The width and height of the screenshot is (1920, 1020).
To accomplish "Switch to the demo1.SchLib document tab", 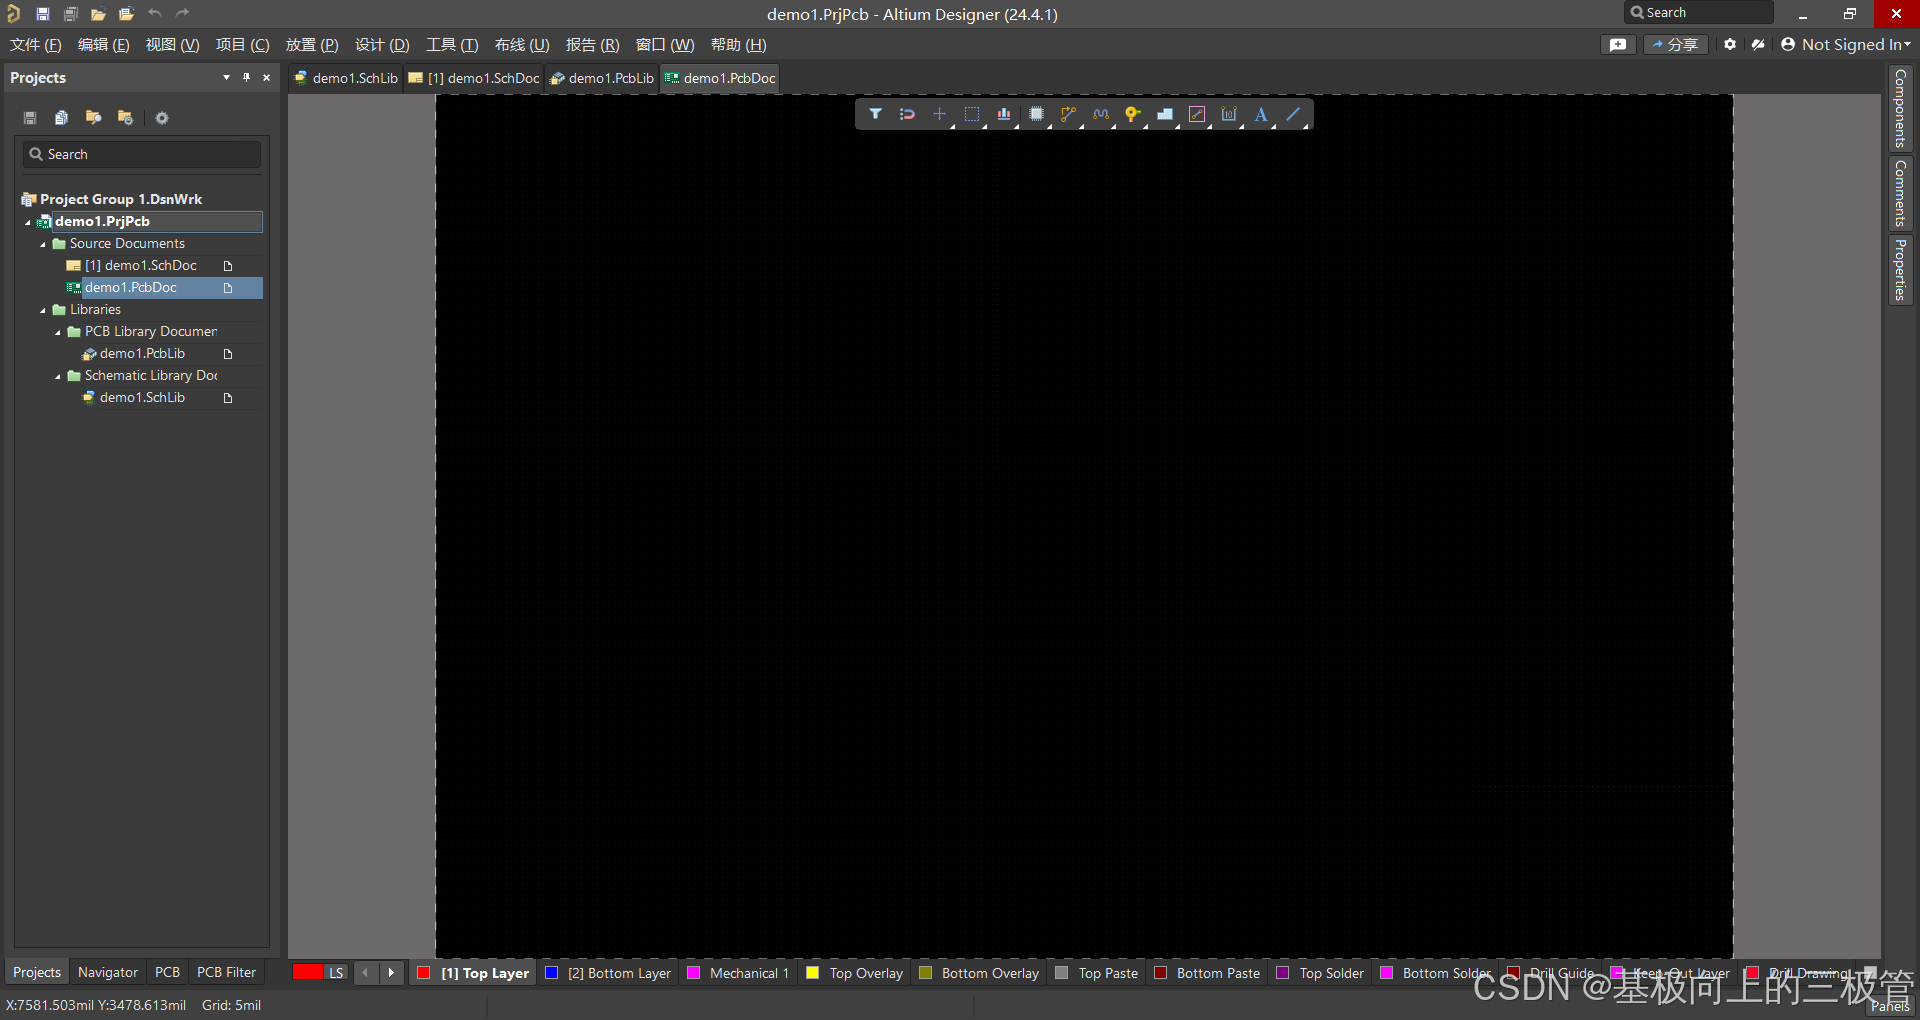I will 346,78.
